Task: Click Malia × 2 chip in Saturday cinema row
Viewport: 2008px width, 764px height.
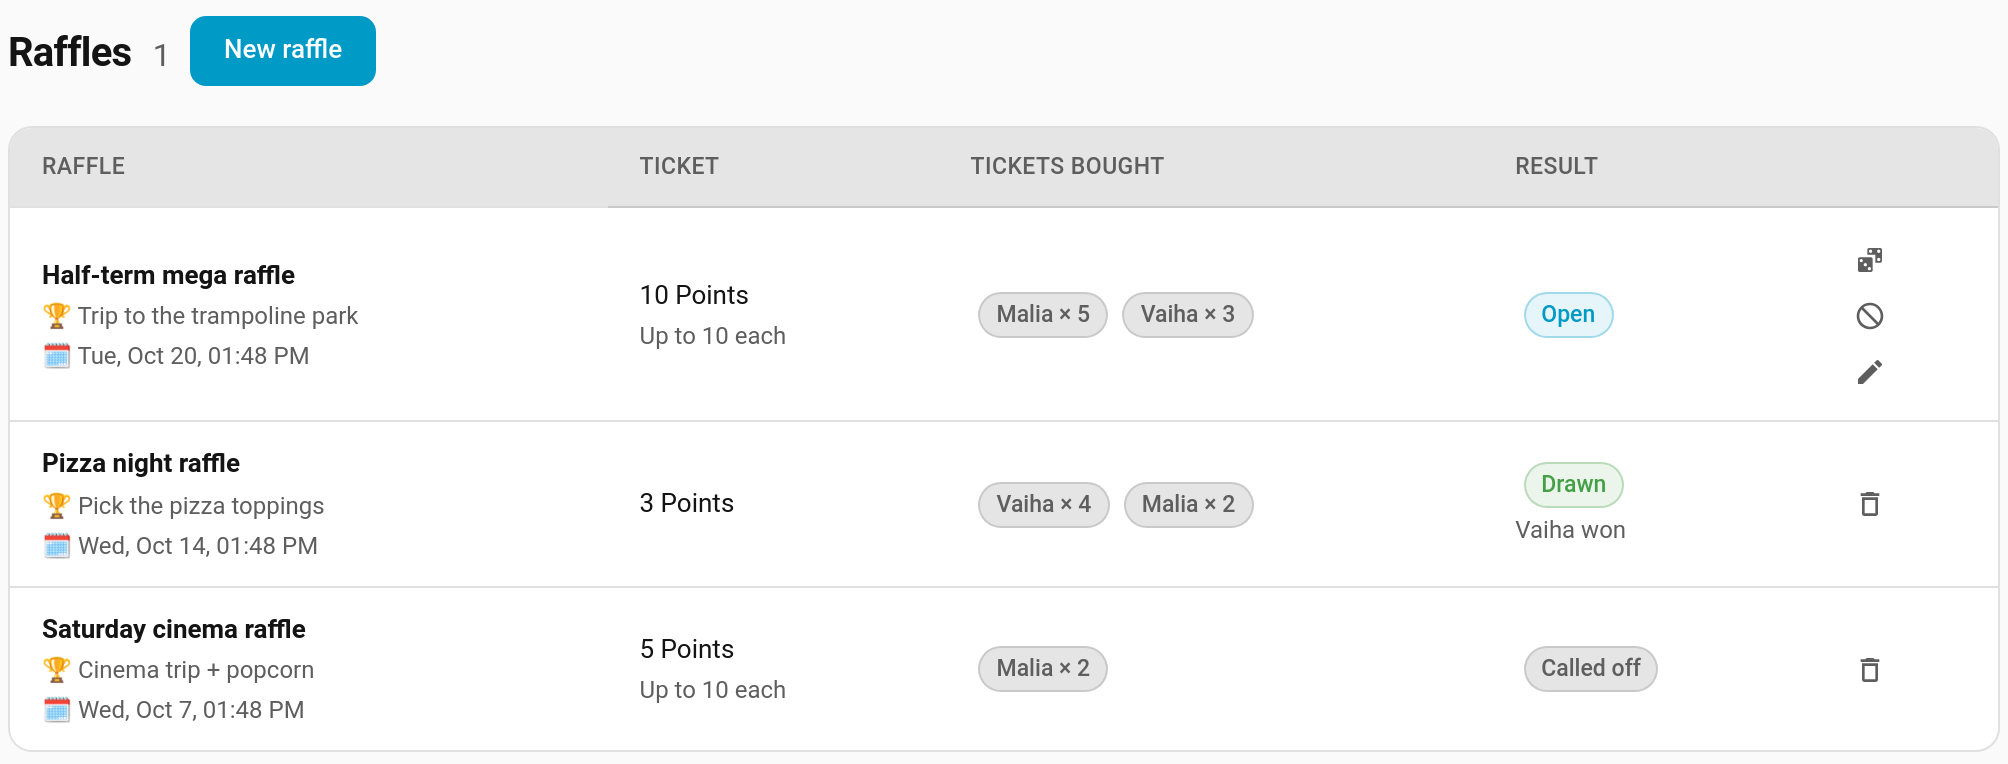Action: (x=1043, y=669)
